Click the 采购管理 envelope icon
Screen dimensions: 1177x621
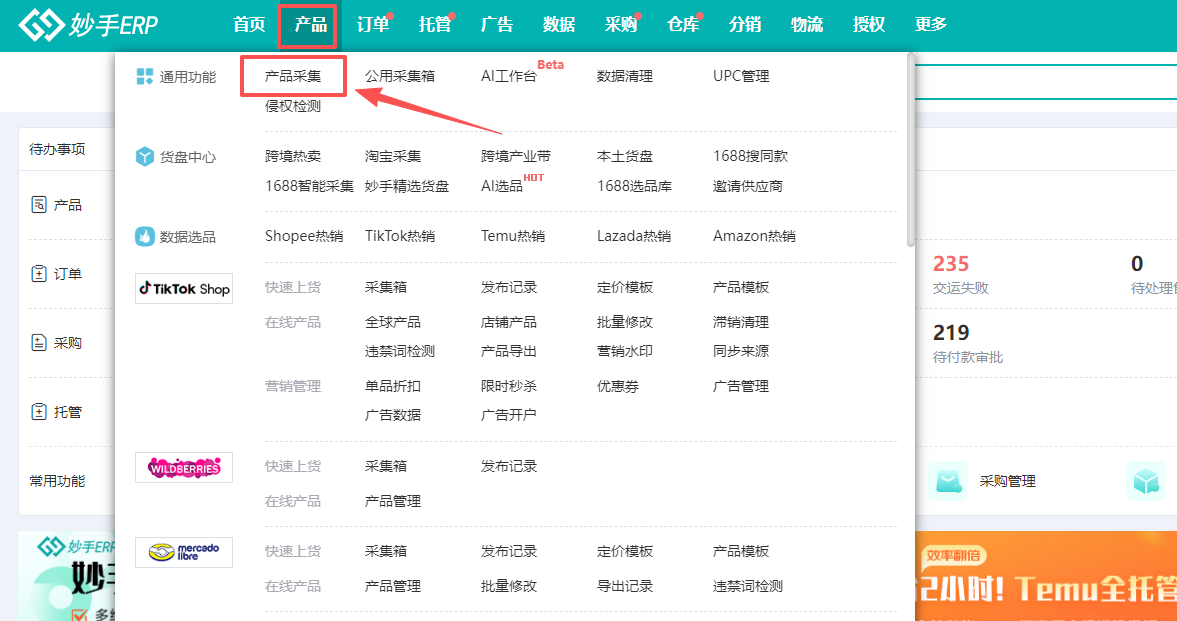(947, 480)
